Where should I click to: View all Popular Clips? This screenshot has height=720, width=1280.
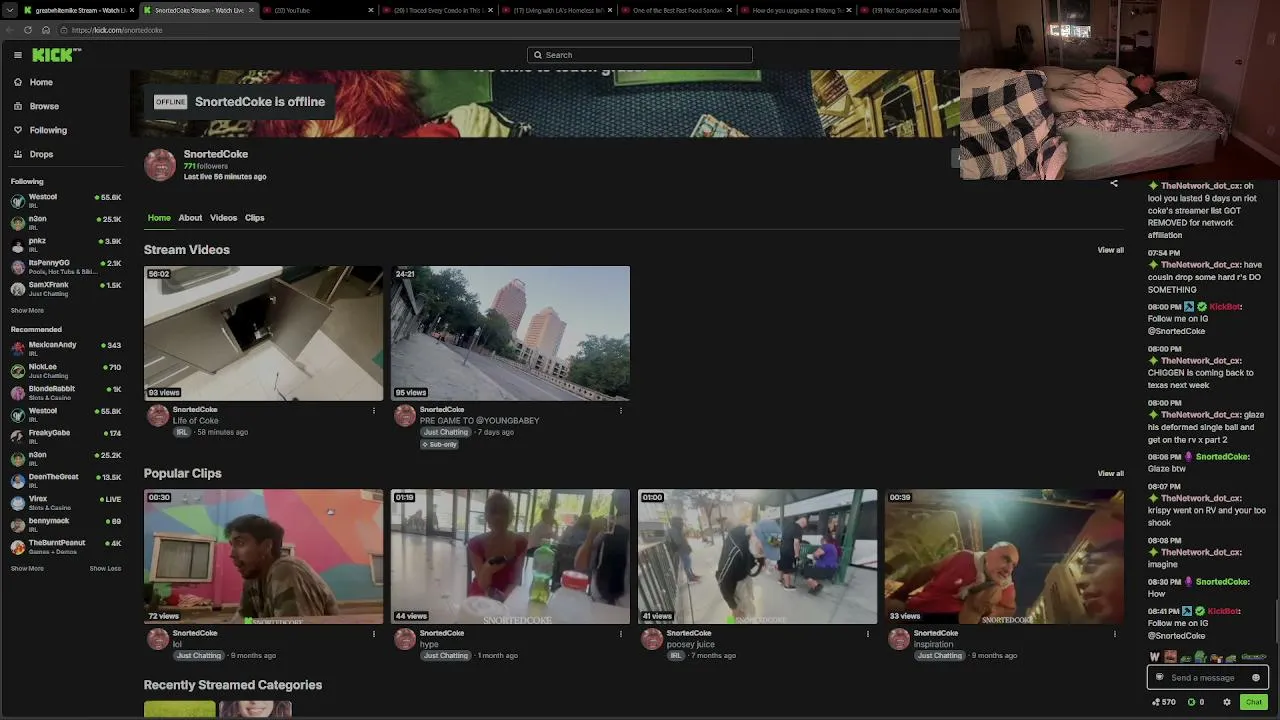point(1110,473)
